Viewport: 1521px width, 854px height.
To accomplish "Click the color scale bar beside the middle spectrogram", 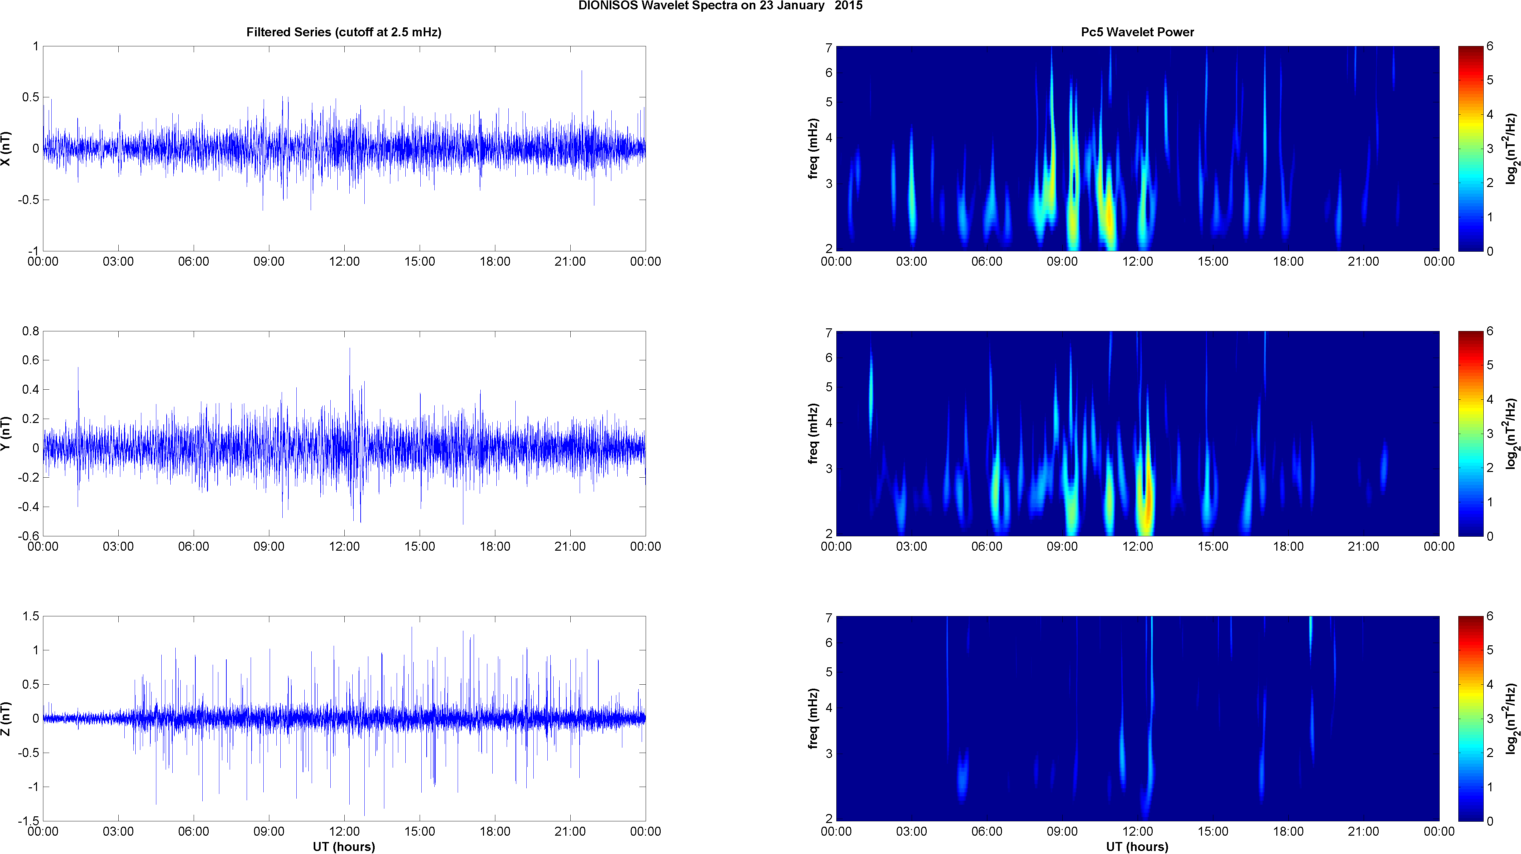I will tap(1470, 433).
